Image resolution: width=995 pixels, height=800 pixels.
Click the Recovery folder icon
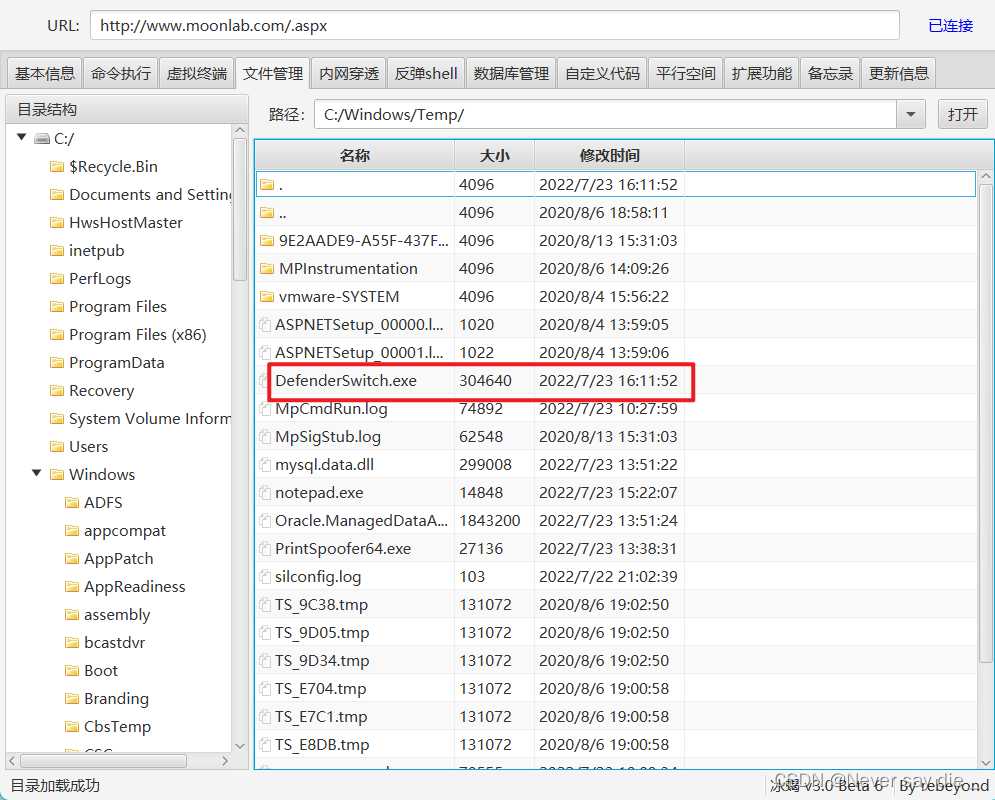point(57,391)
